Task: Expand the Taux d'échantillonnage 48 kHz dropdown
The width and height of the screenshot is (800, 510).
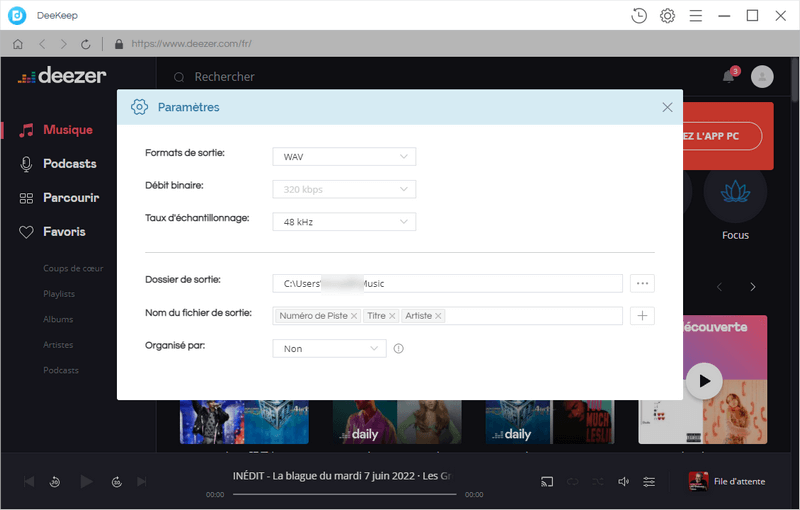Action: tap(344, 222)
